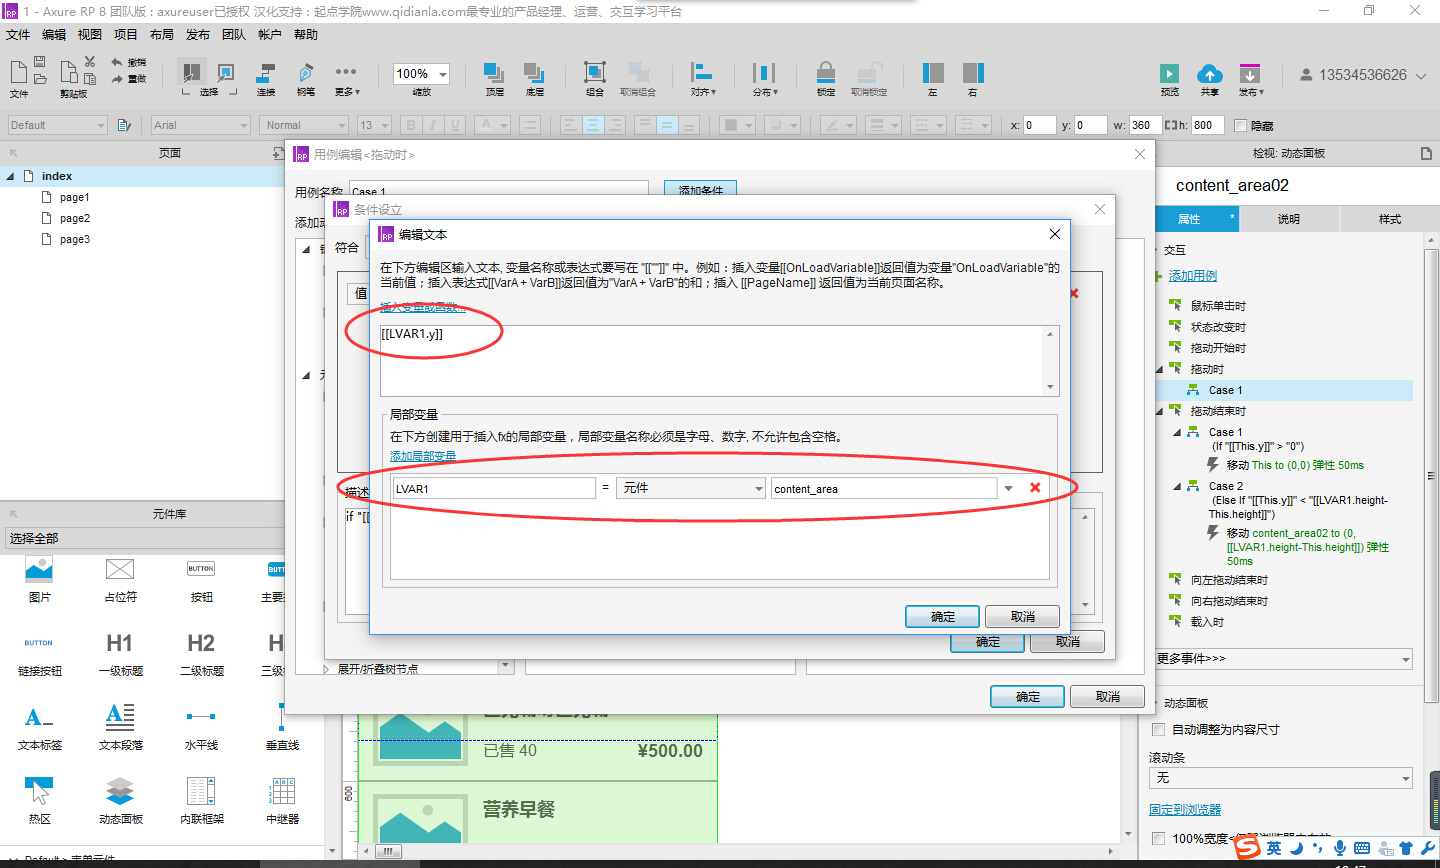Click the bring to front icon (顶层)
Viewport: 1440px width, 868px height.
494,73
